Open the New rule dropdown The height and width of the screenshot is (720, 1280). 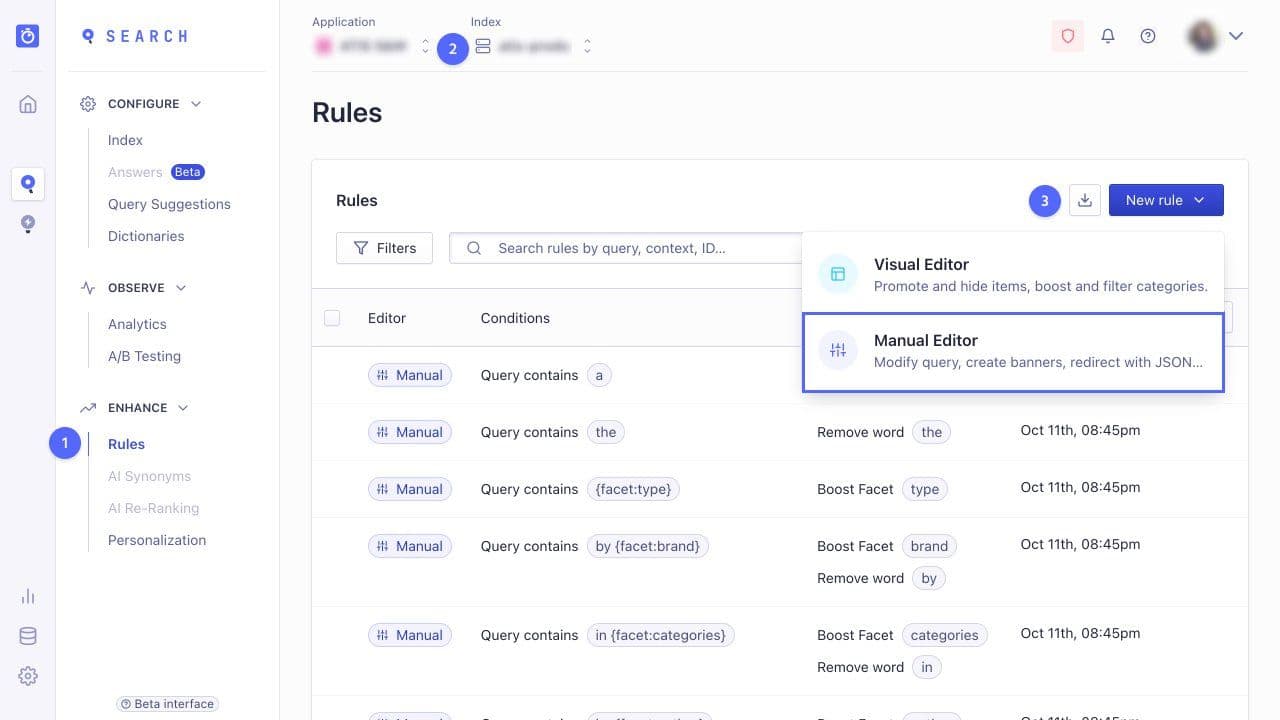click(1166, 200)
